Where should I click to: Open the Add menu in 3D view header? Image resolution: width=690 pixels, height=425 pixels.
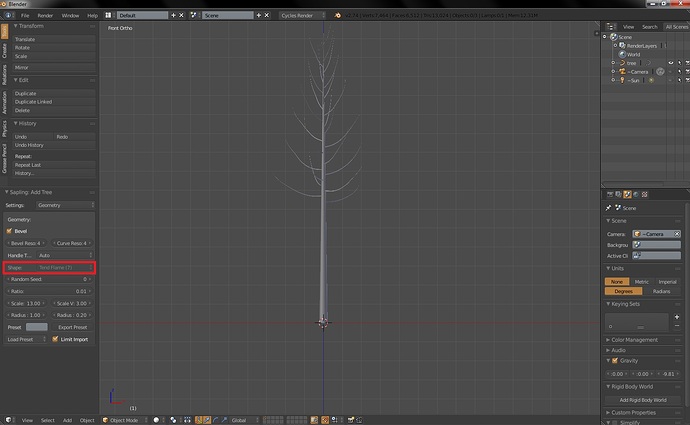[67, 420]
